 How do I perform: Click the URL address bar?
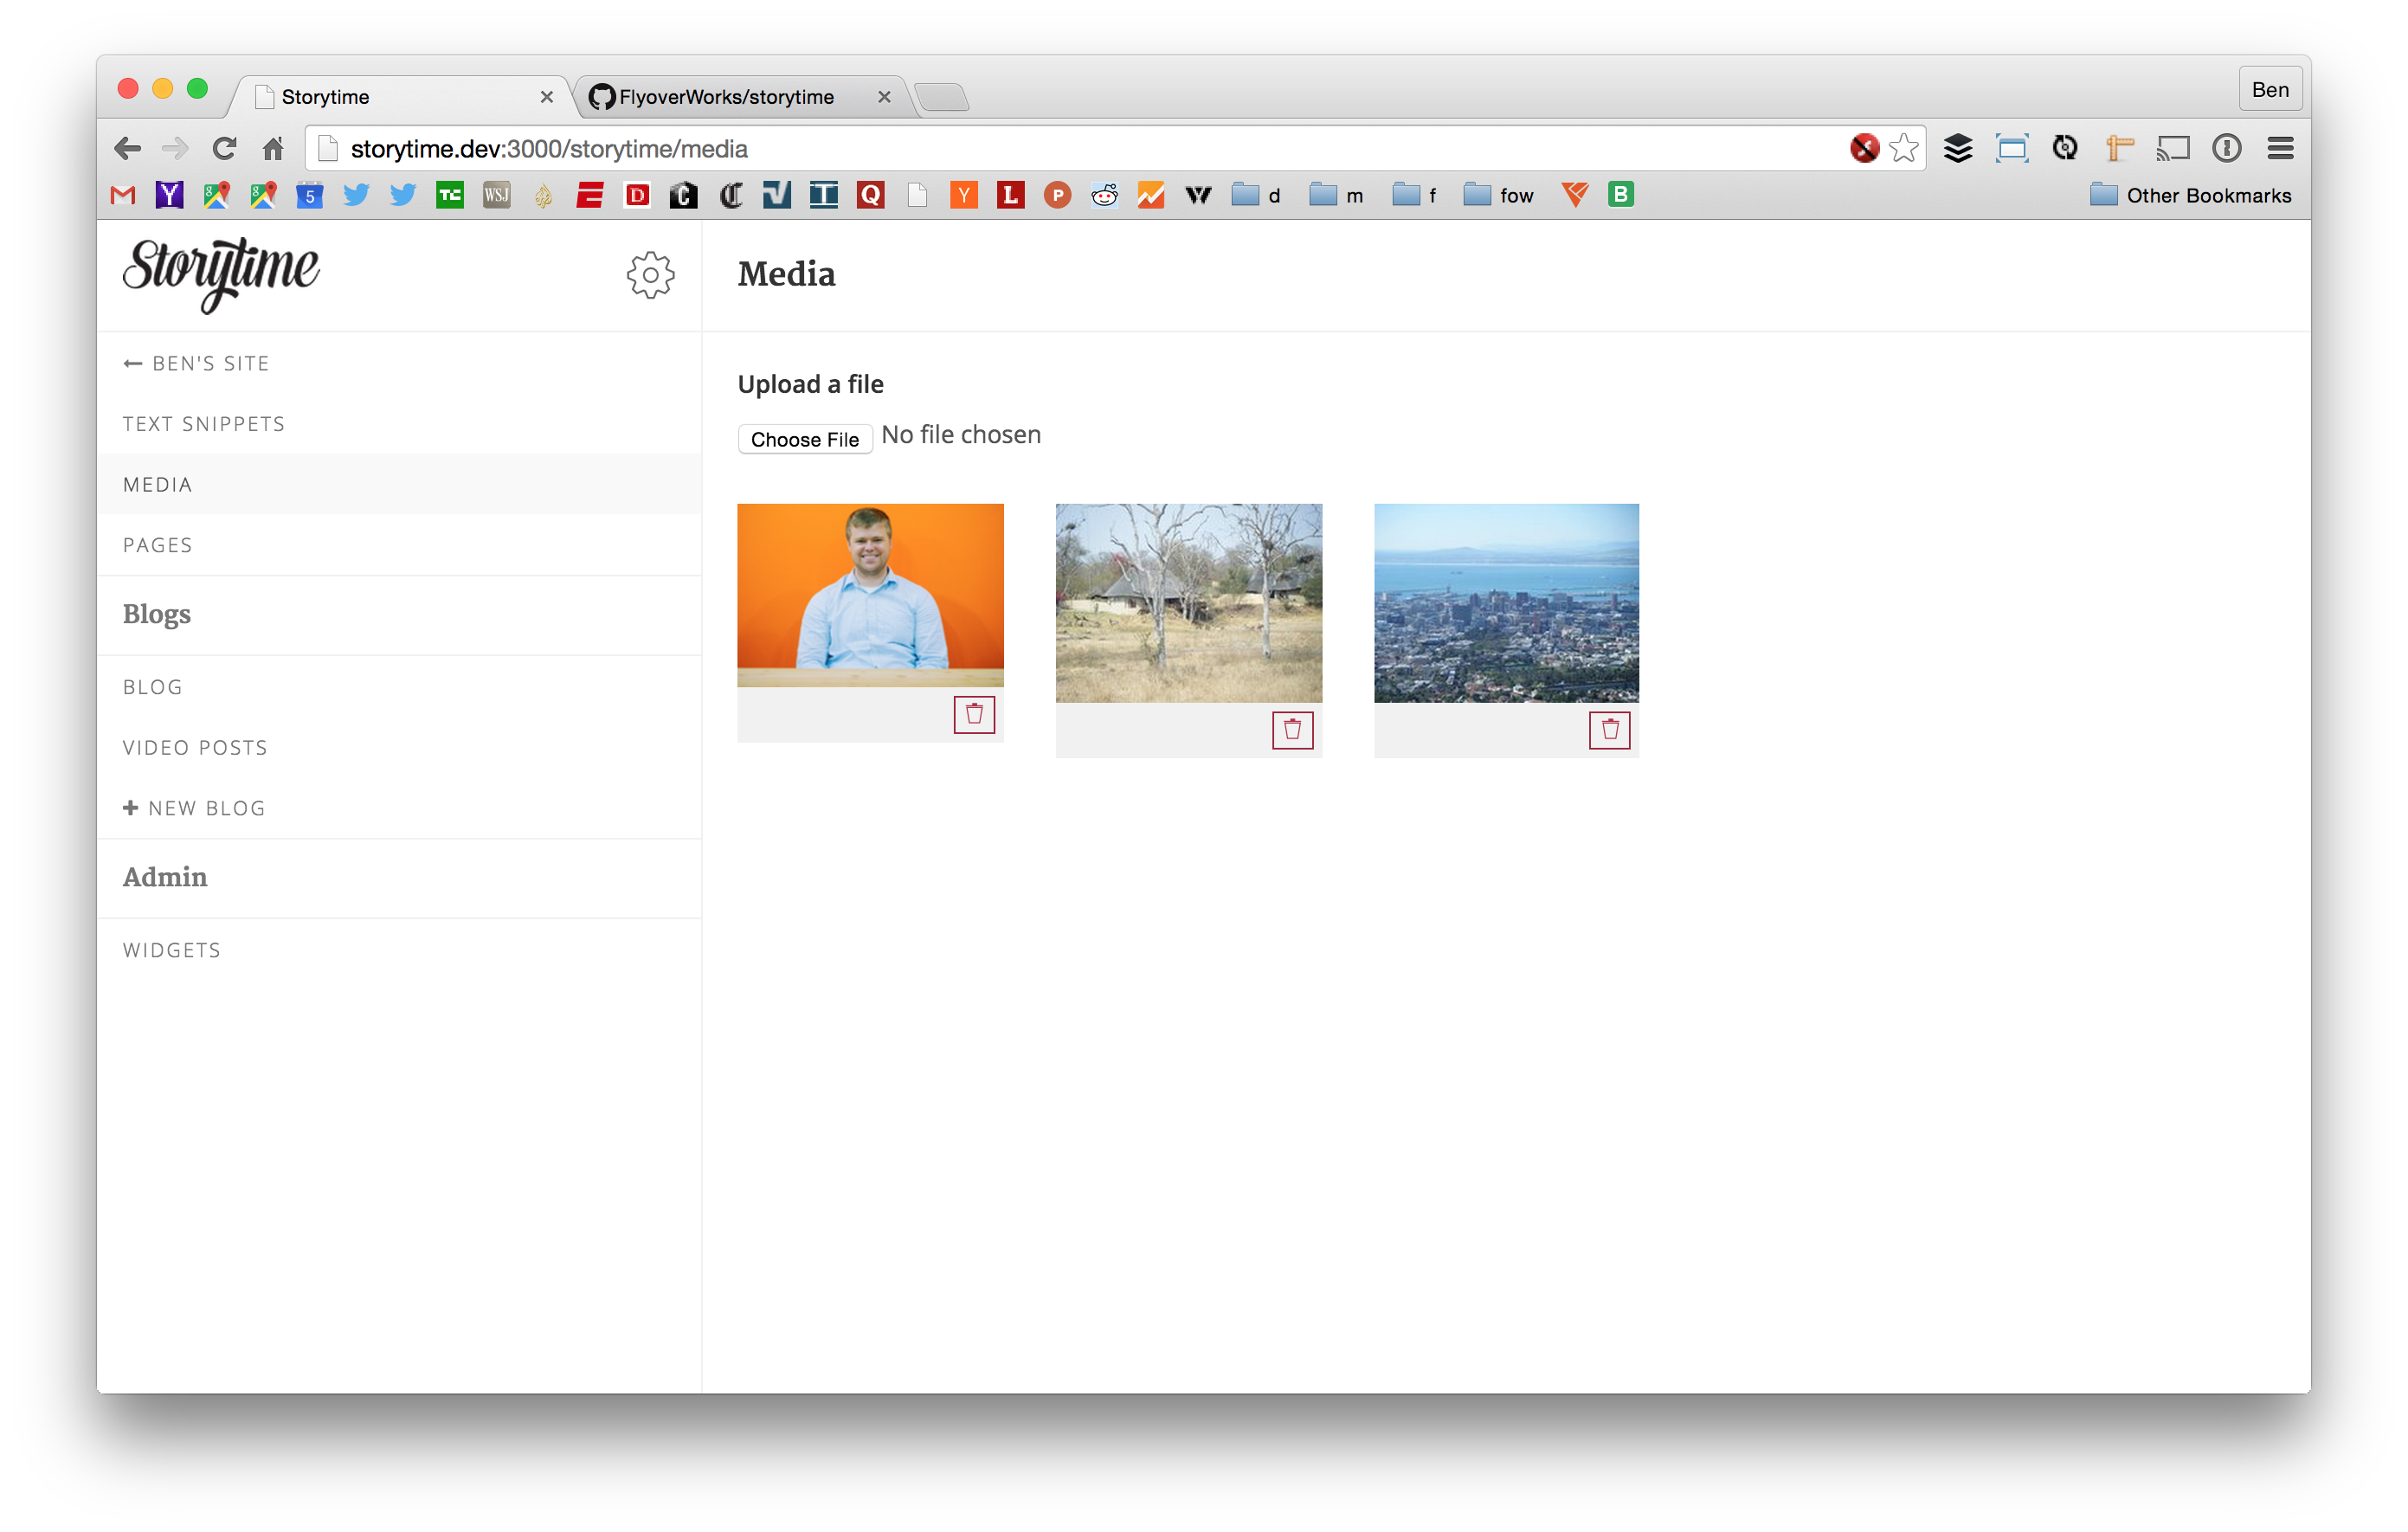[1000, 149]
